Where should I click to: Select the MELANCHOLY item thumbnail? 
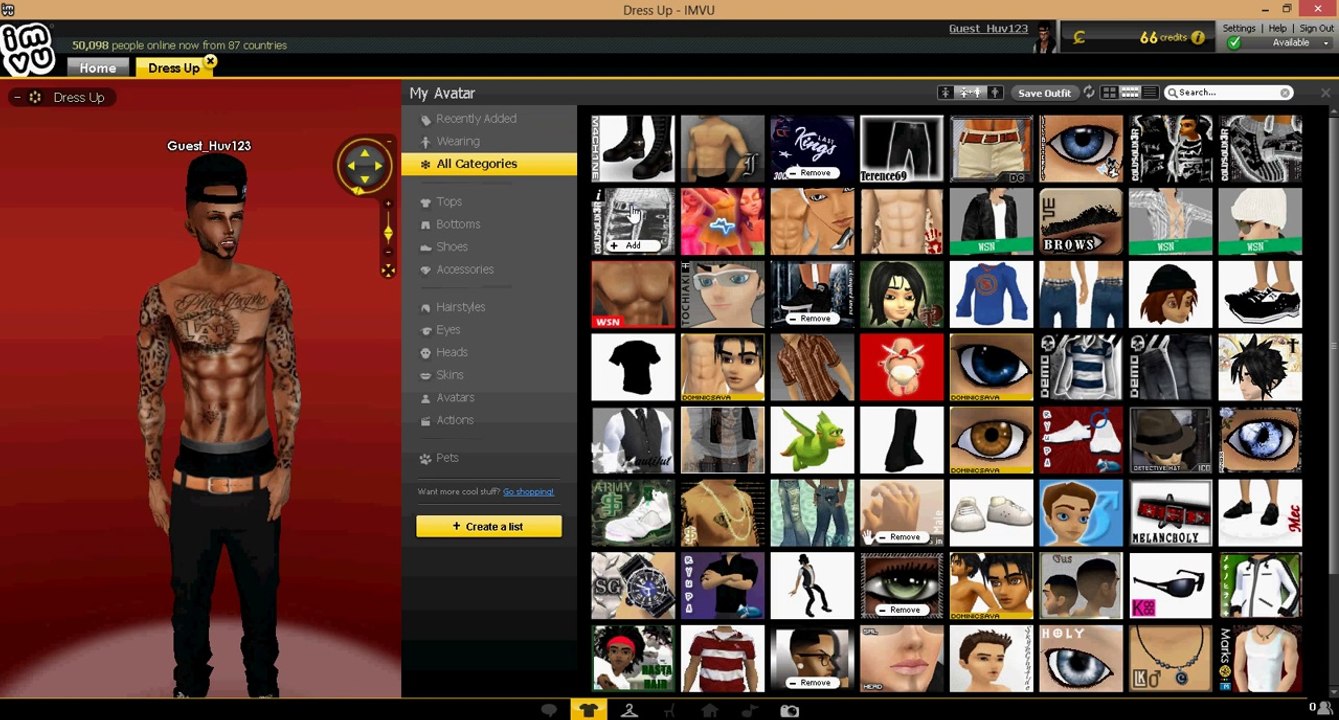click(x=1170, y=512)
